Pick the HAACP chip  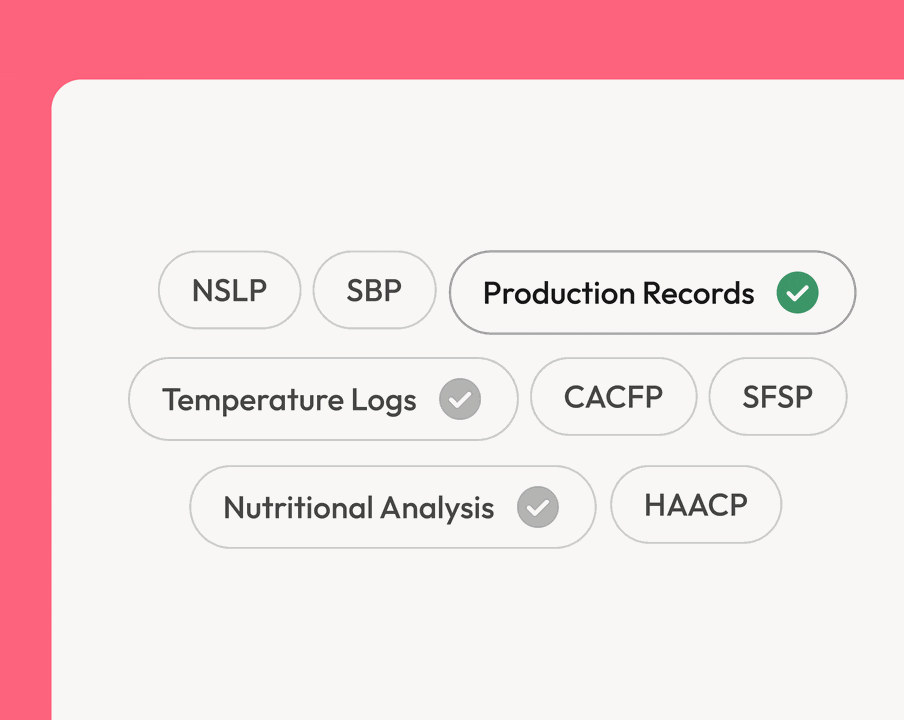(695, 505)
